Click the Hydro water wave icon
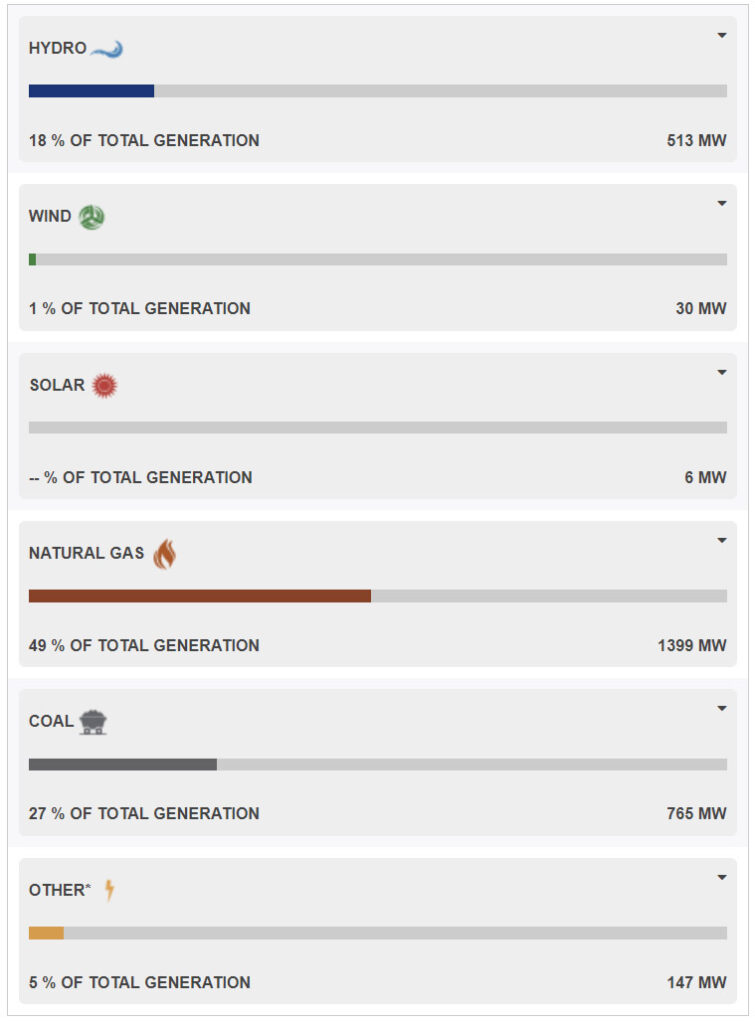Viewport: 755px width, 1024px height. pos(107,49)
